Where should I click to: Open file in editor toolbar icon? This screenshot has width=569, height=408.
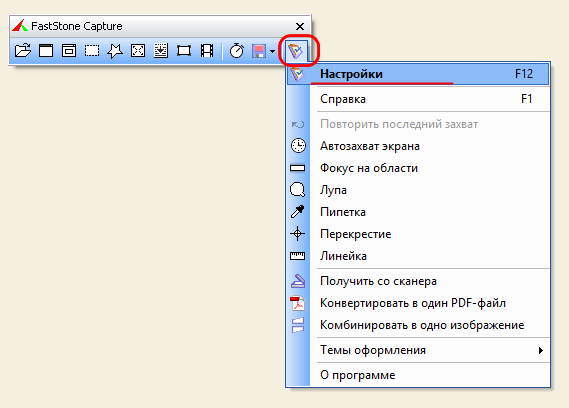[23, 50]
